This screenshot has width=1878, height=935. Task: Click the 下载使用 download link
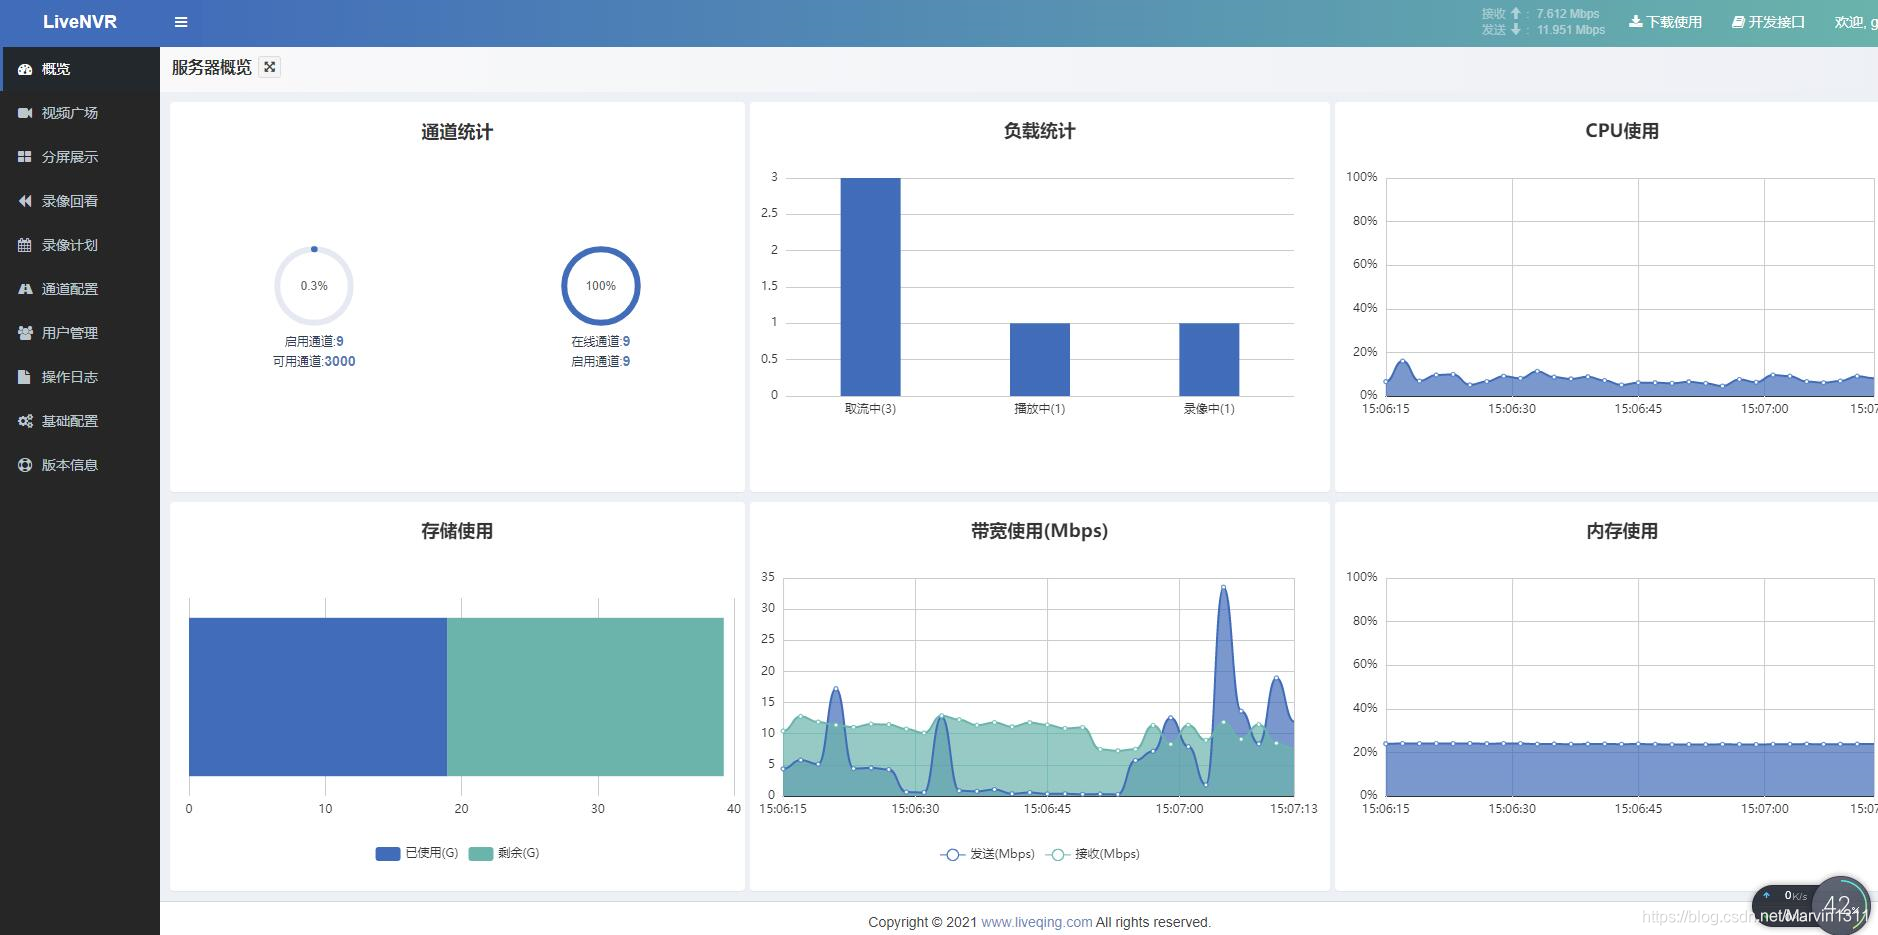1665,22
